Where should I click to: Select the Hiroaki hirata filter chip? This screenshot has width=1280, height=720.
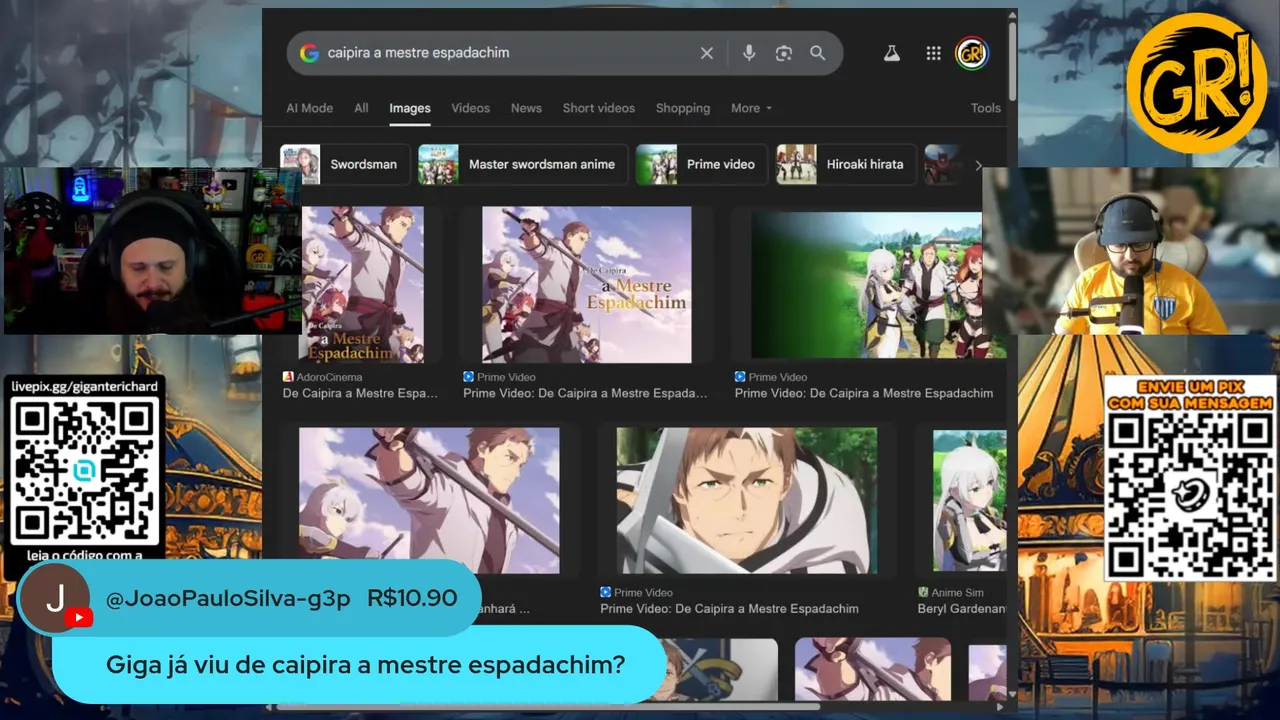coord(845,164)
